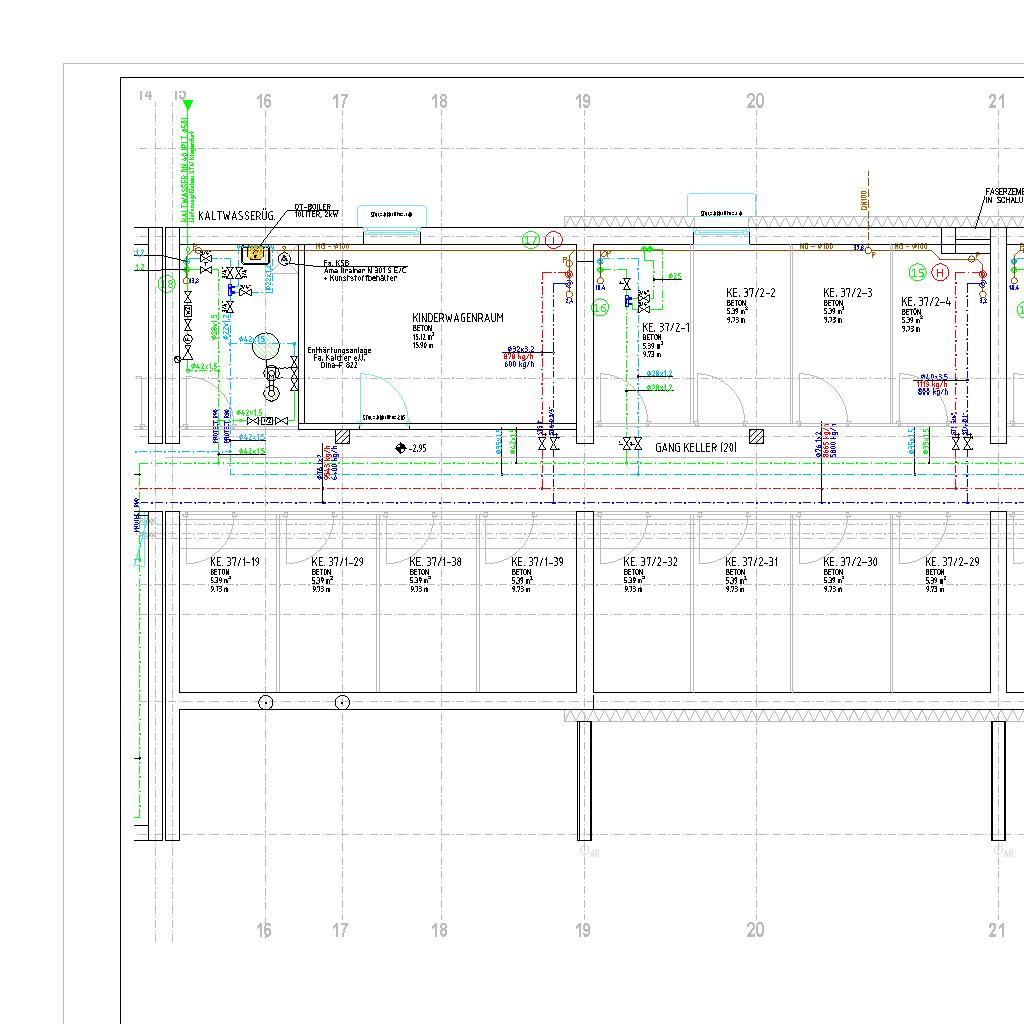Click grid axis number 20 at top
This screenshot has height=1024, width=1024.
tap(755, 101)
